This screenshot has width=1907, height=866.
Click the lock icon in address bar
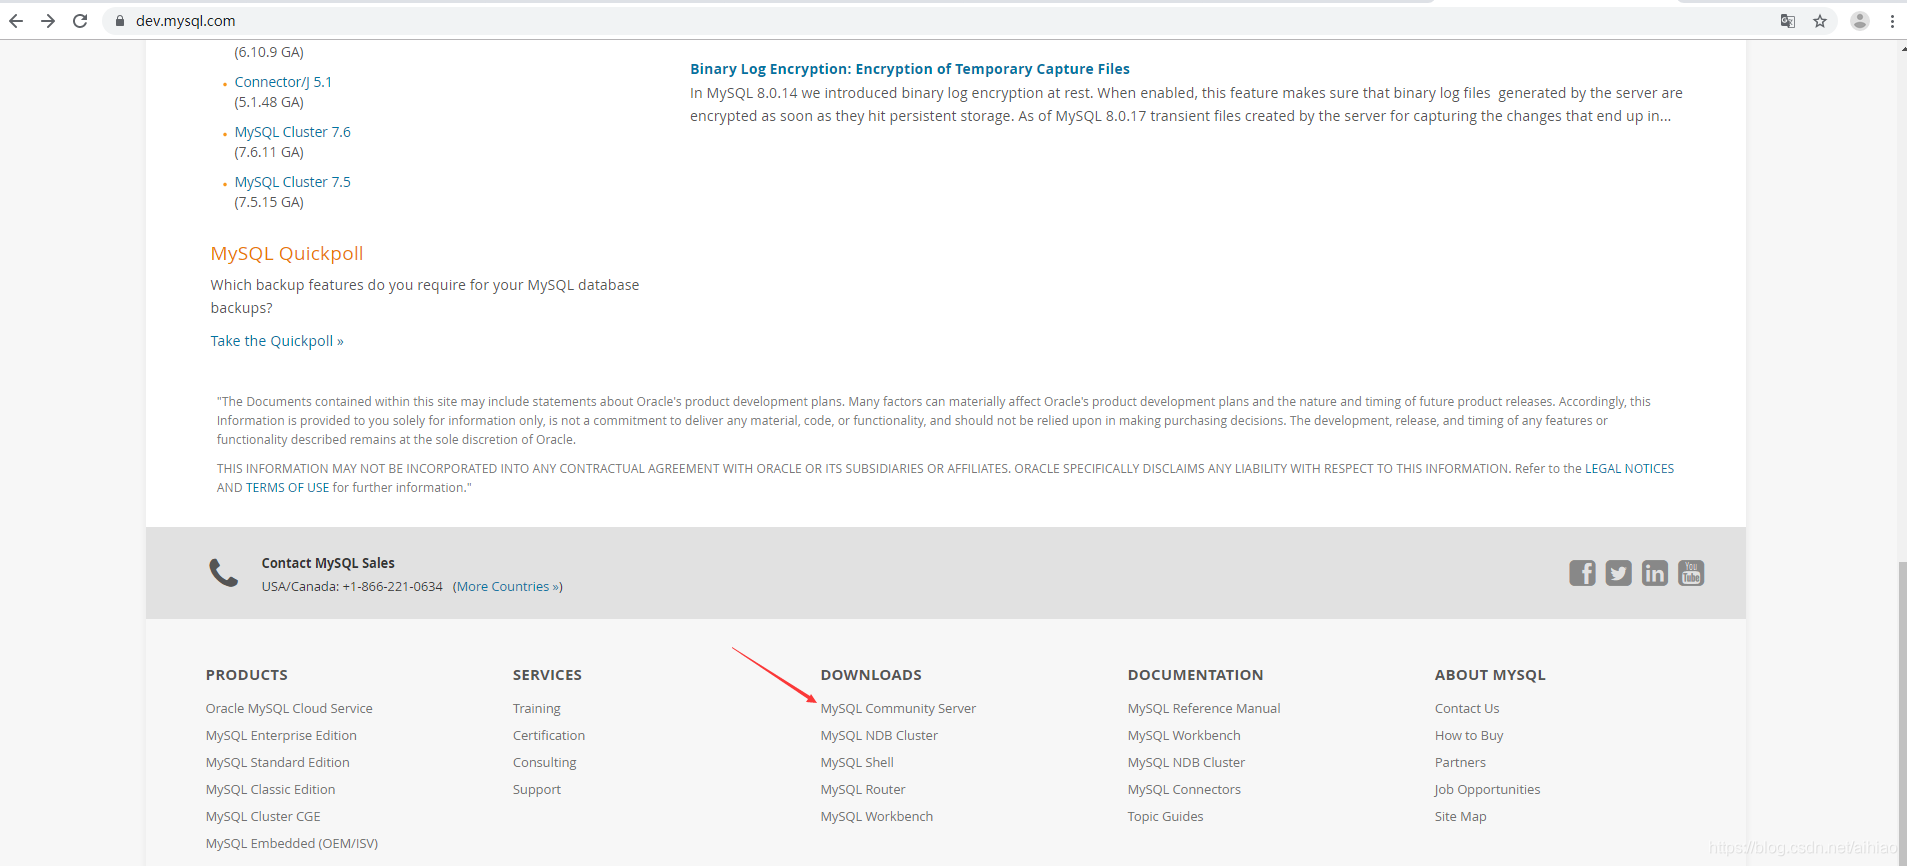(x=120, y=21)
